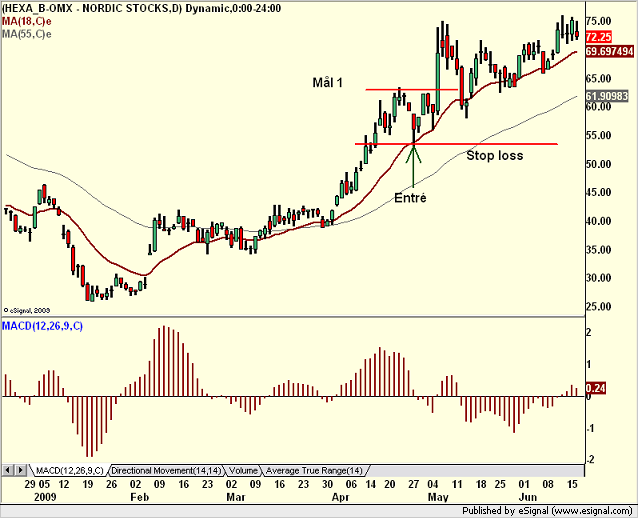638x518 pixels.
Task: Click the Entré annotation text
Action: pos(410,198)
